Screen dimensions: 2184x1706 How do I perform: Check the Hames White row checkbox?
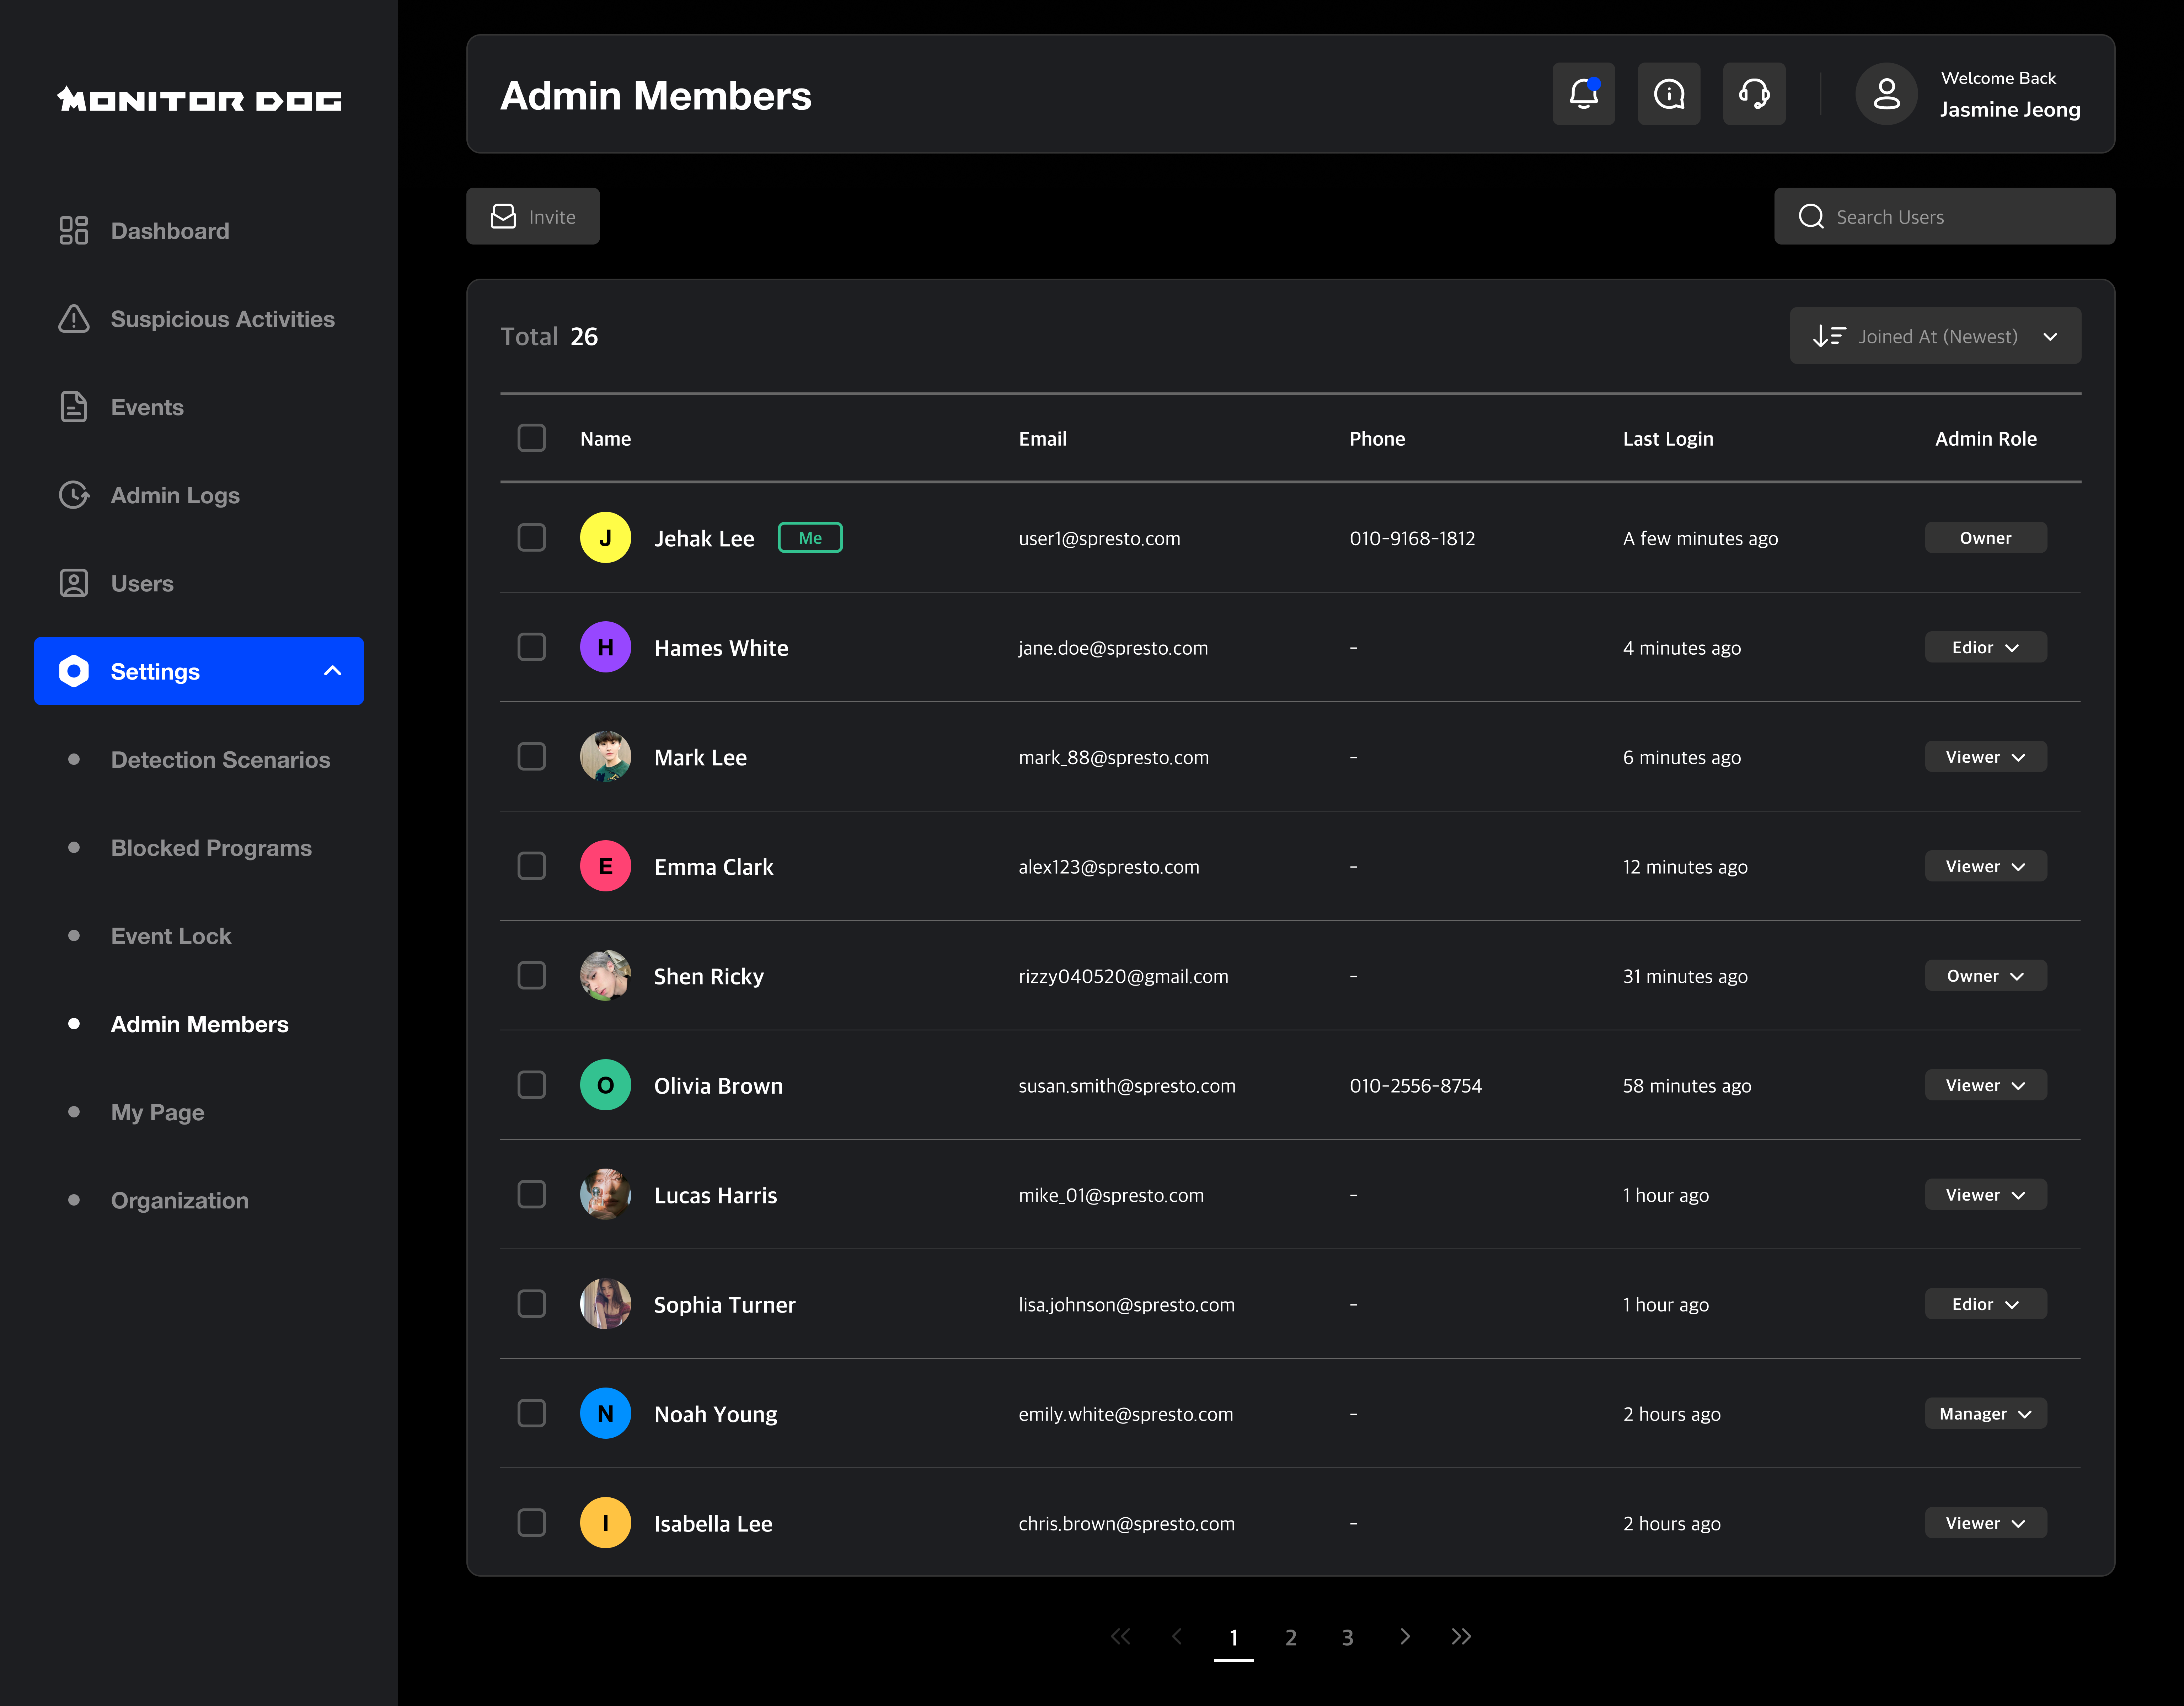pyautogui.click(x=531, y=647)
